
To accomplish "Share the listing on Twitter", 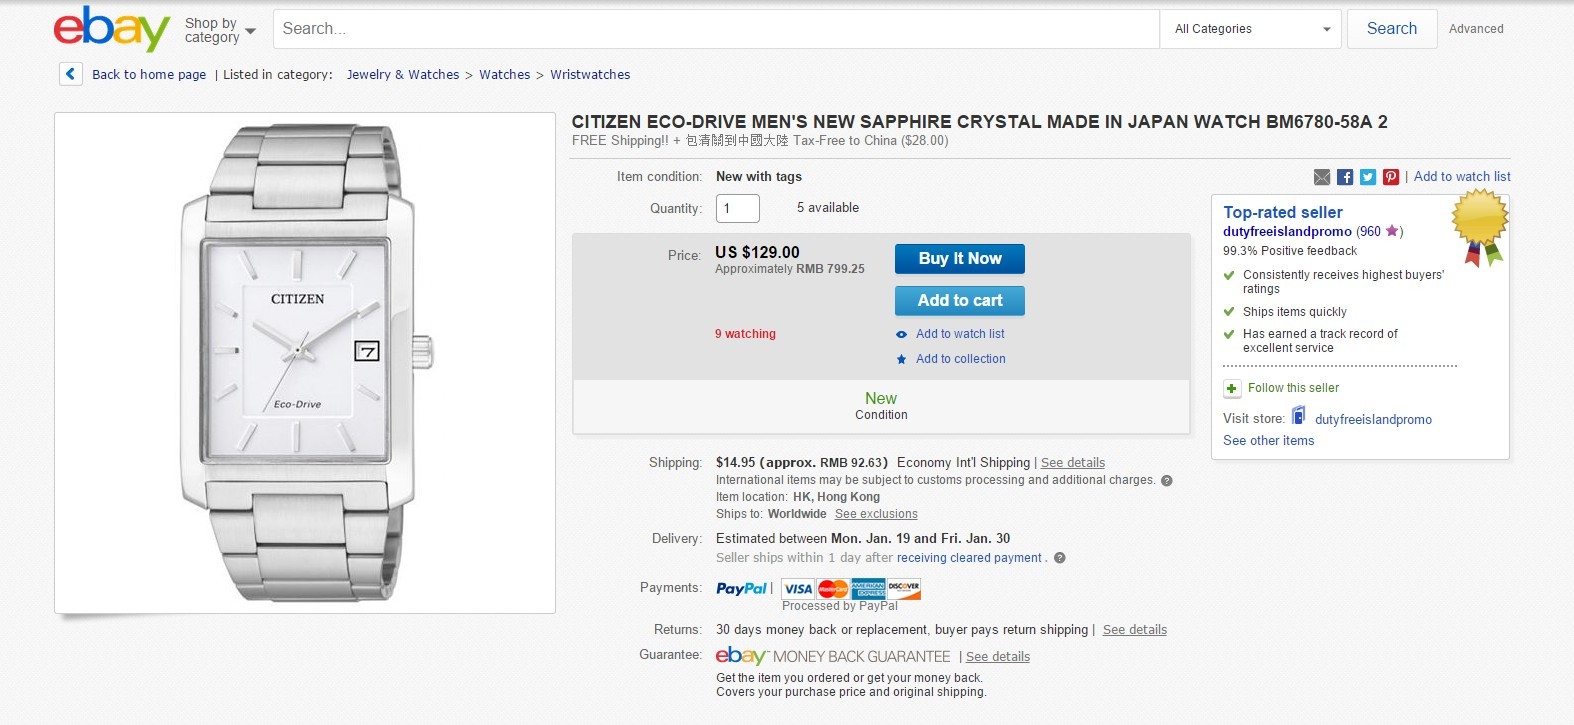I will coord(1368,177).
